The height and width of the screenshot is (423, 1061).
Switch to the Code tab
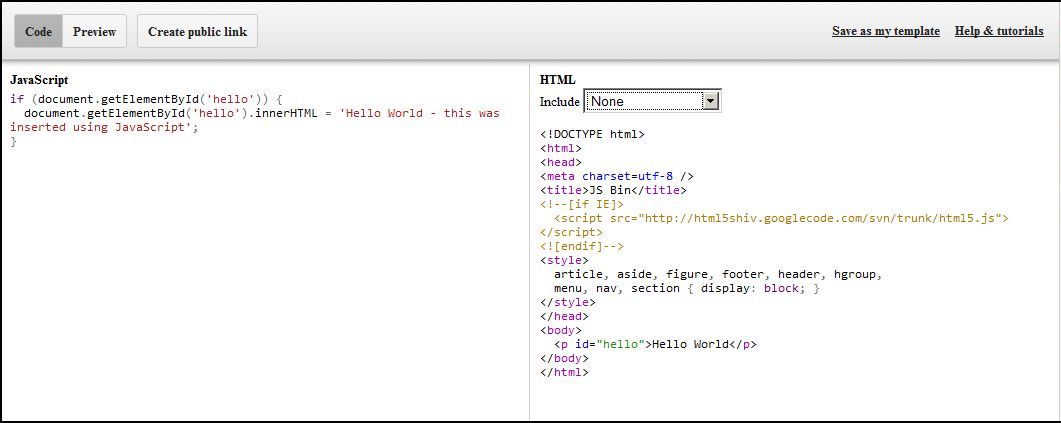pos(39,31)
